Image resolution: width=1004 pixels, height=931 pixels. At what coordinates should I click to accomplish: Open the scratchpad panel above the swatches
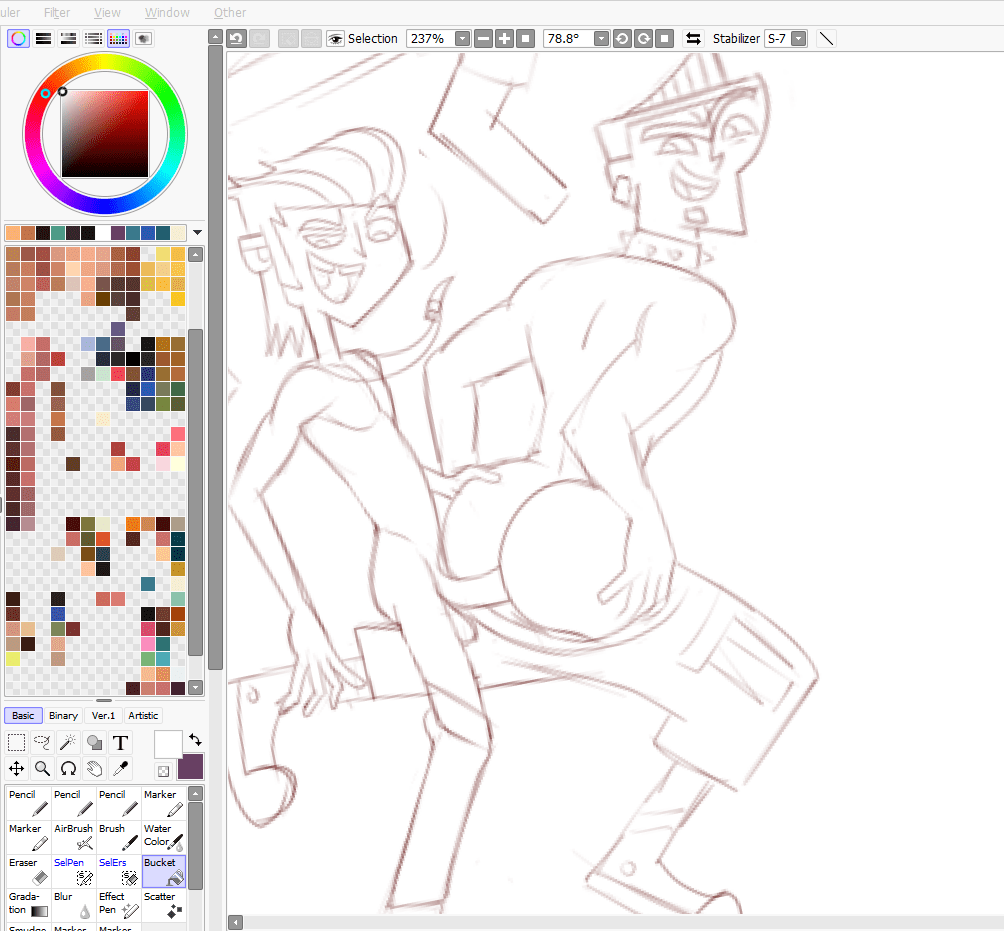coord(143,36)
